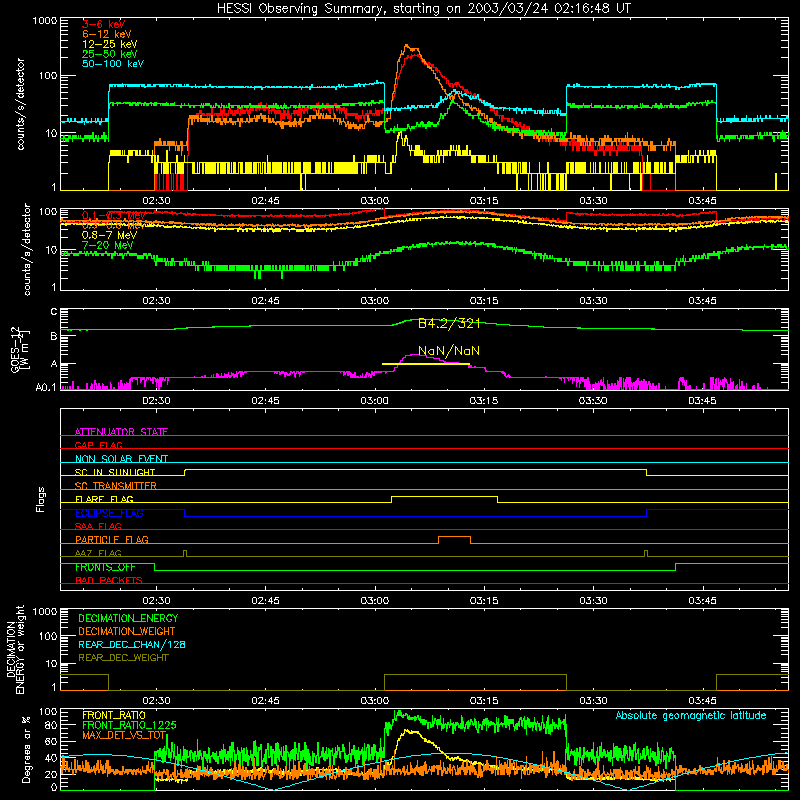Click the B4.2/321 flare class annotation
The image size is (800, 800).
pyautogui.click(x=449, y=323)
